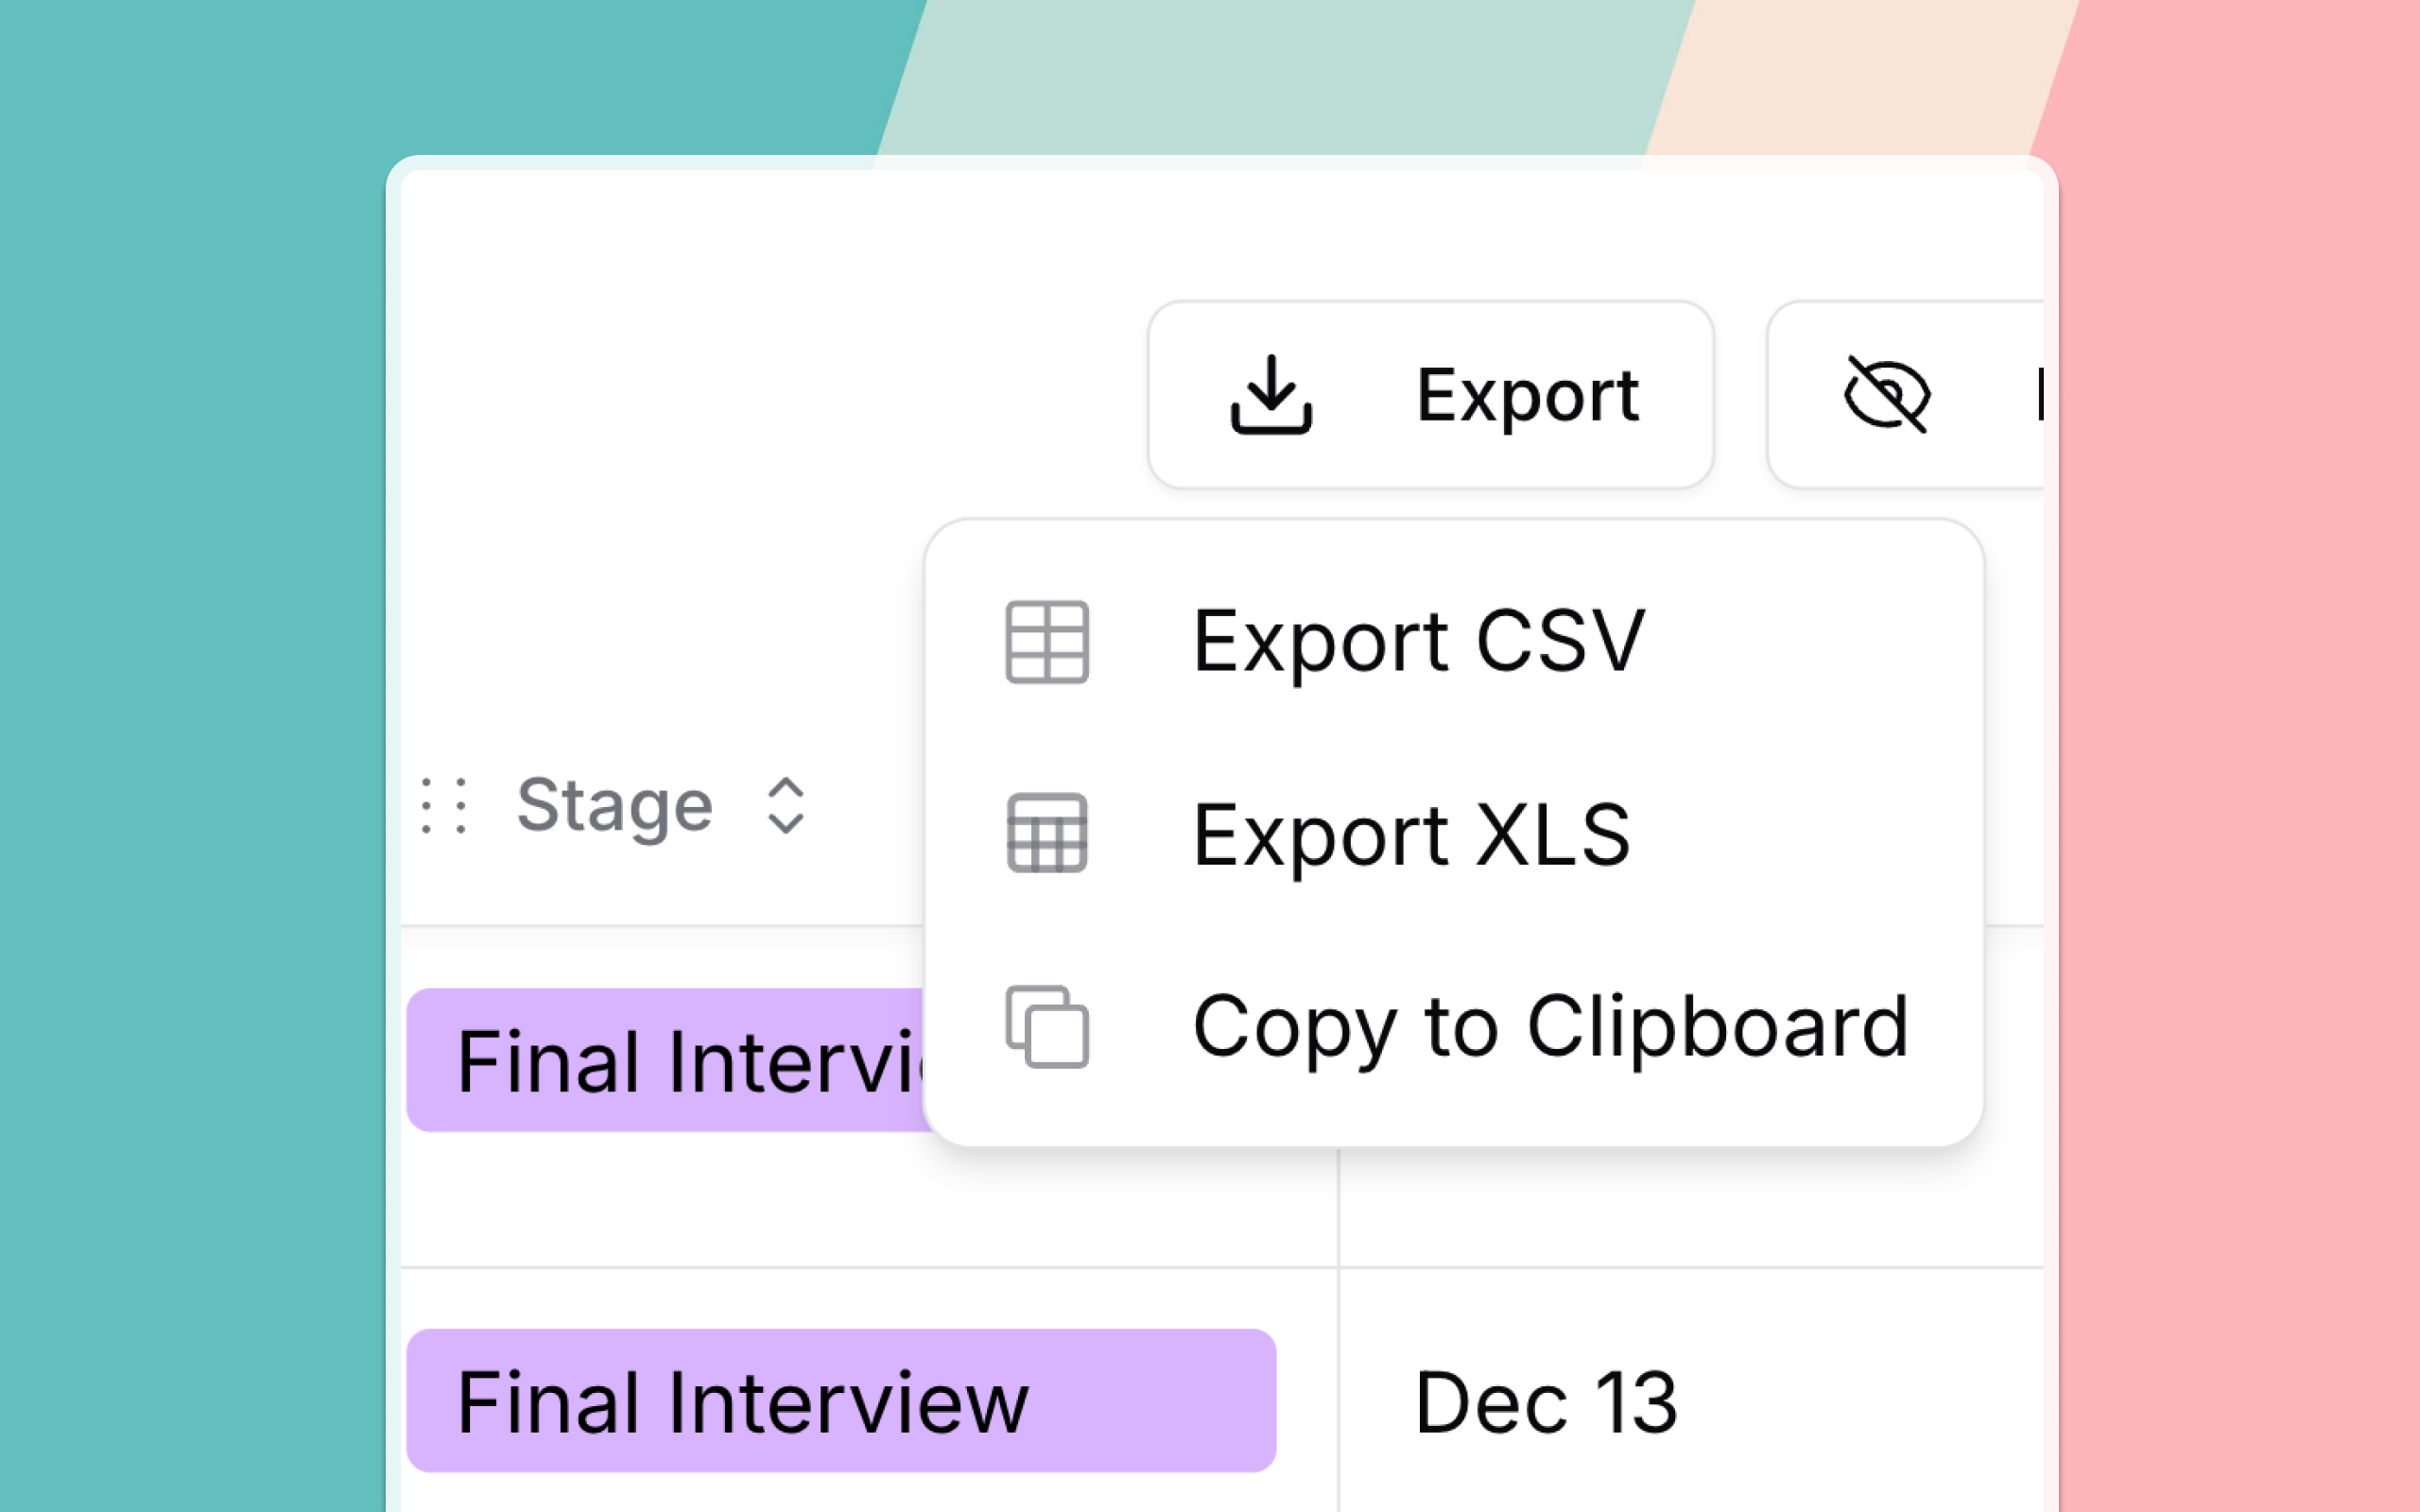Choose Export CSV from the export menu
This screenshot has width=2420, height=1512.
pos(1418,642)
